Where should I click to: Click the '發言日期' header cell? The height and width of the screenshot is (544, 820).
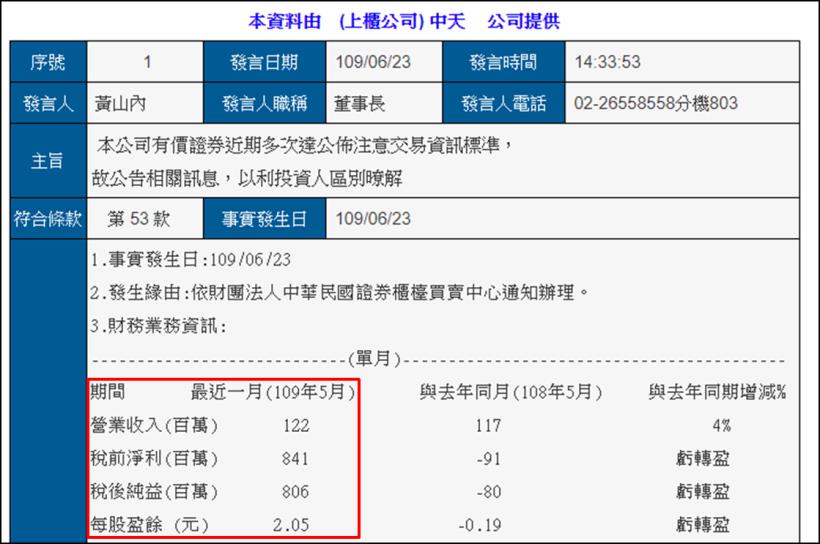[265, 62]
